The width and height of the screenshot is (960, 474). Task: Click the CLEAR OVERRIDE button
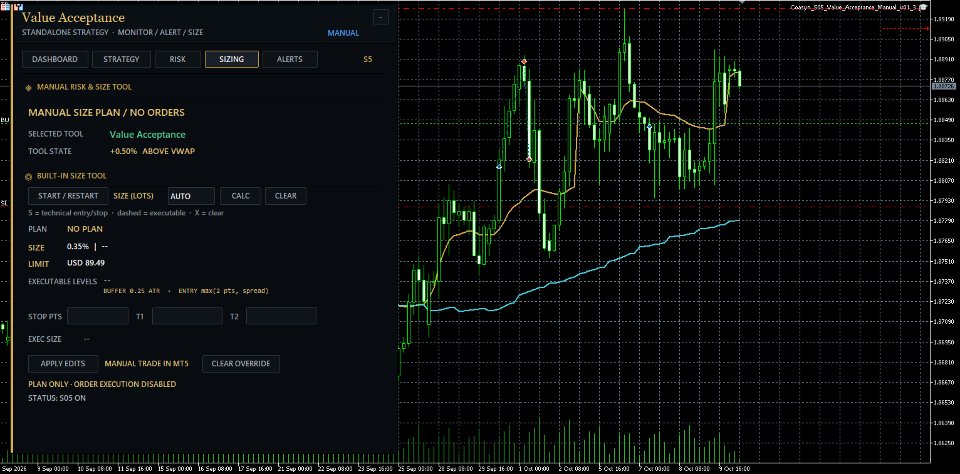click(241, 364)
